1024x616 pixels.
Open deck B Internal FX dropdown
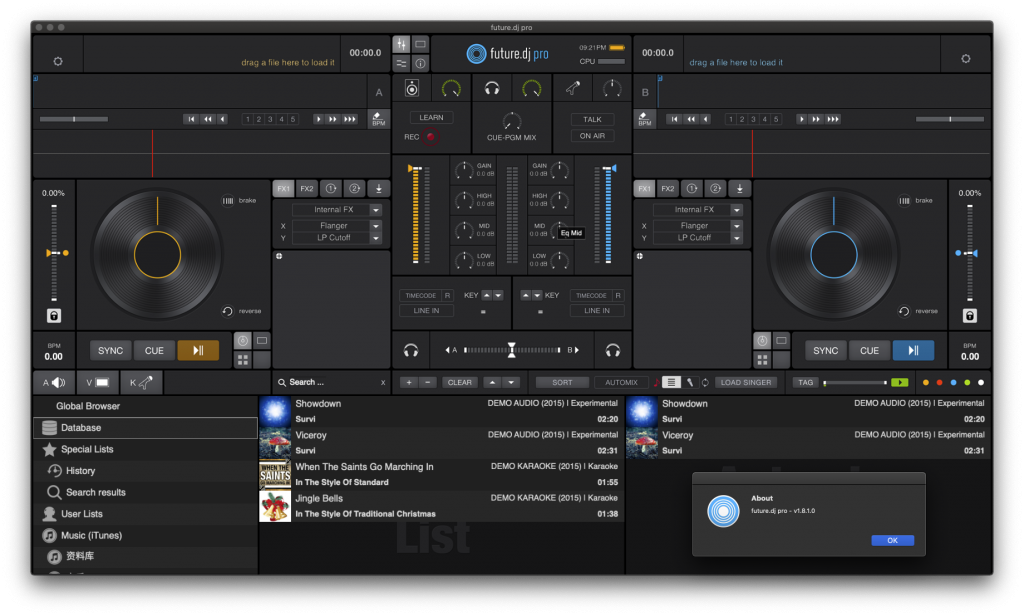click(x=737, y=210)
